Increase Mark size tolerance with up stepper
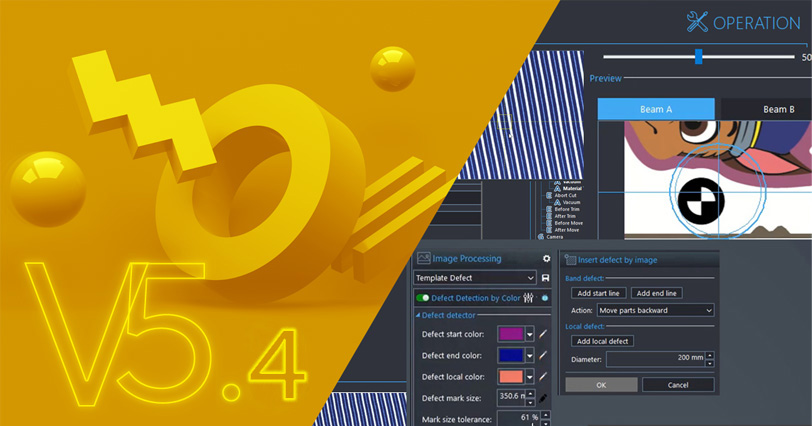The width and height of the screenshot is (812, 426). pos(546,415)
